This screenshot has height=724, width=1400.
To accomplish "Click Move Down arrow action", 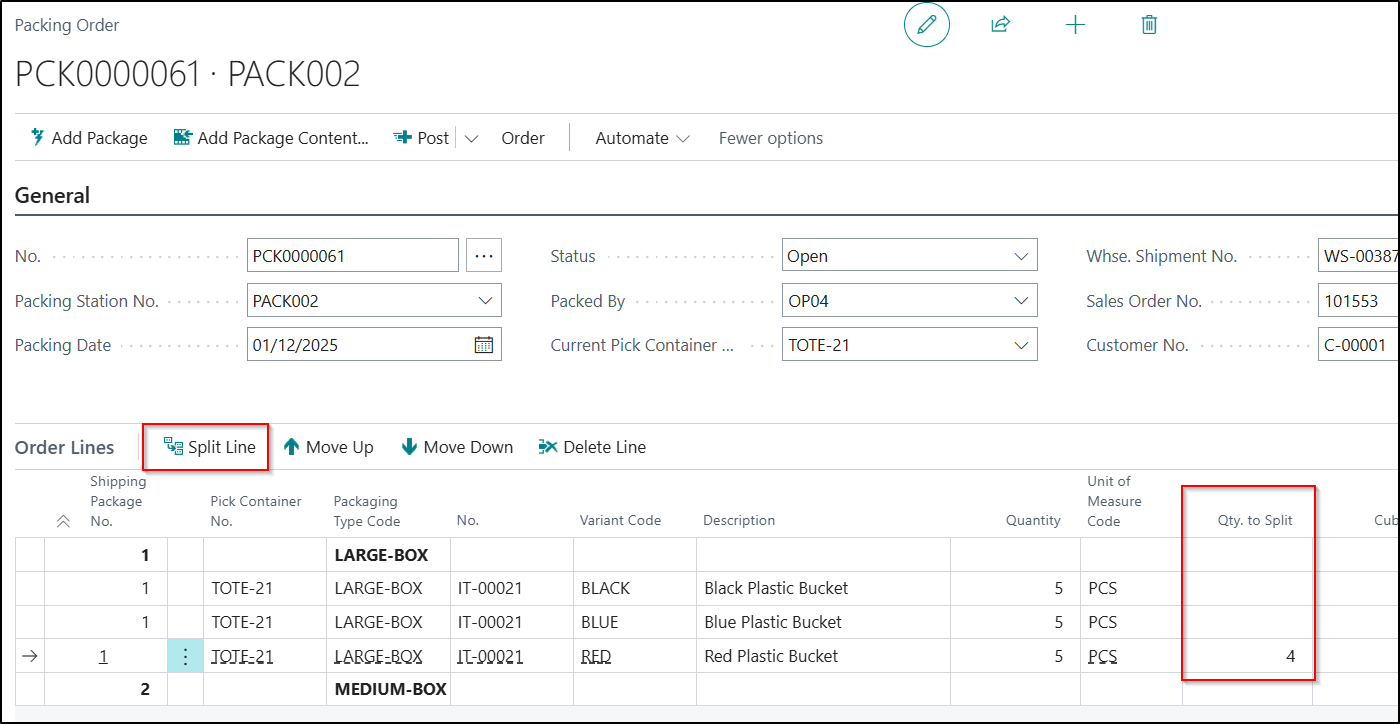I will tap(457, 447).
